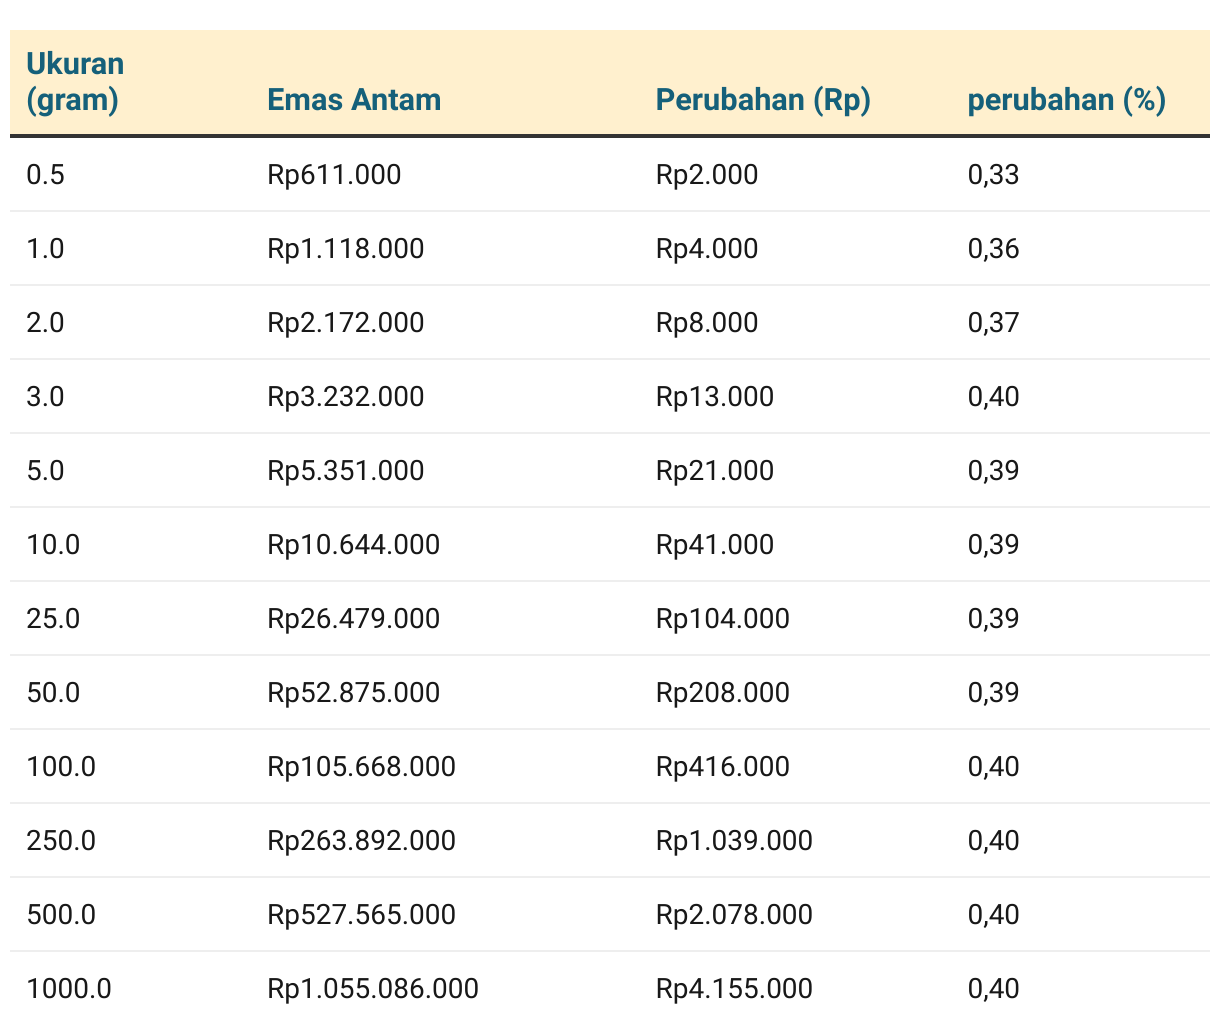Select the Rp10.644.000 price cell
The height and width of the screenshot is (1034, 1220).
354,545
